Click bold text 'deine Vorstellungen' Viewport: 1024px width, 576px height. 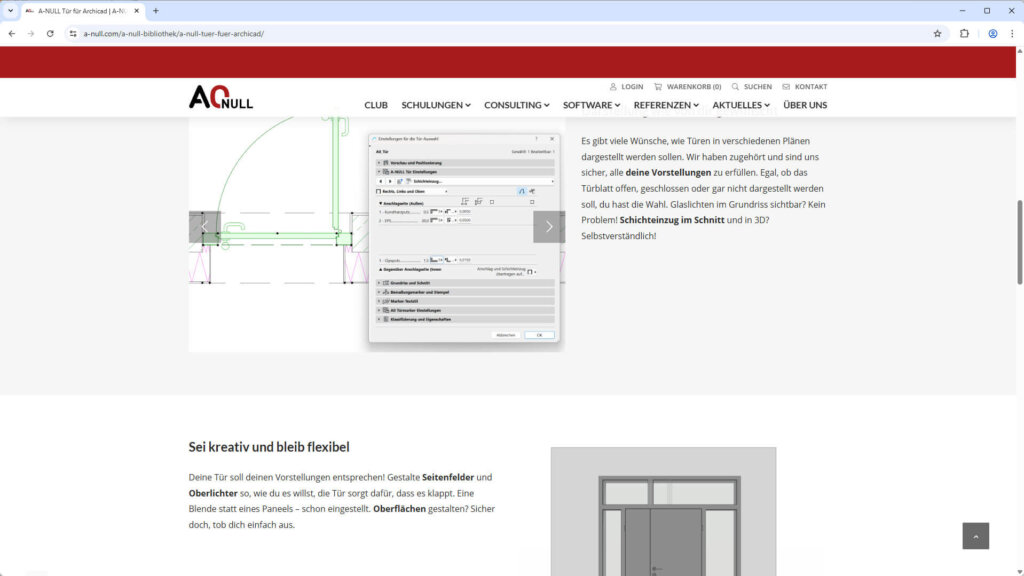(x=668, y=172)
